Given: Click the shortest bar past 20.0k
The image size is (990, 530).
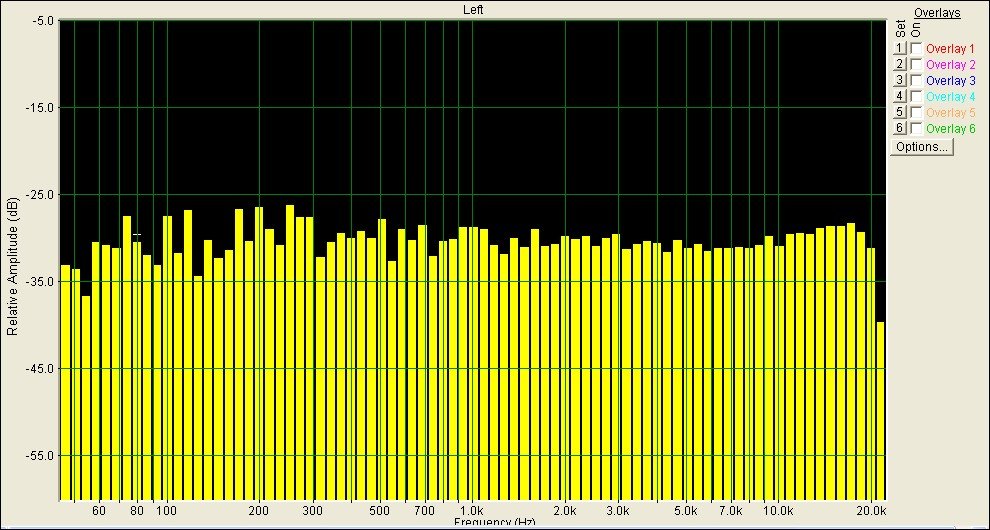Looking at the screenshot, I should point(881,410).
